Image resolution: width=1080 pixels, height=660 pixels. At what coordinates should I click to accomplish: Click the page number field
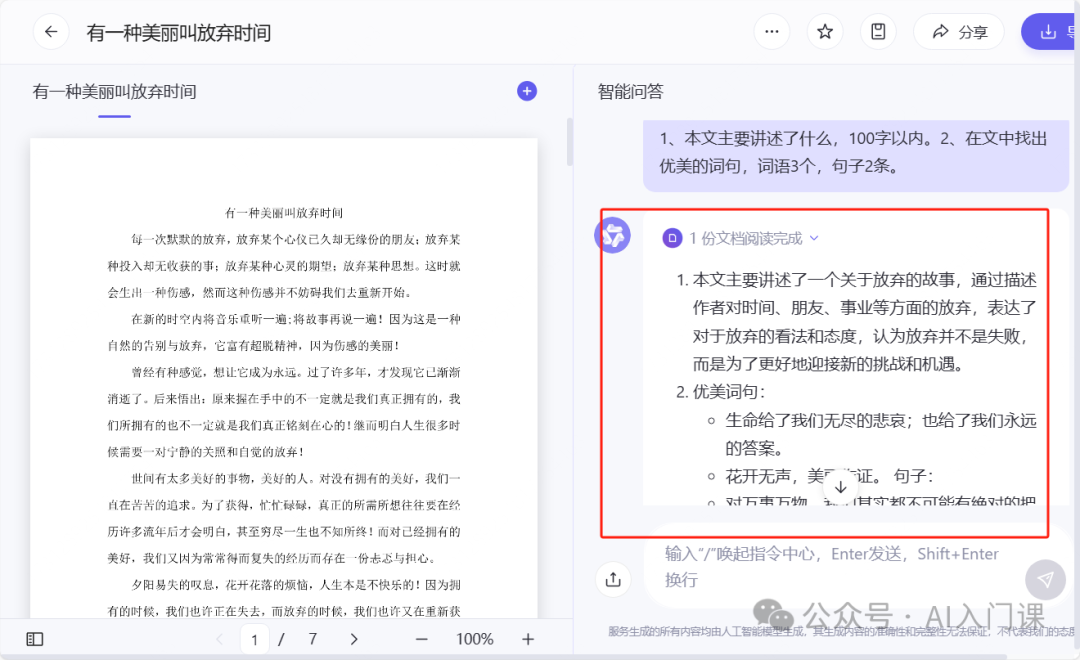(x=255, y=639)
